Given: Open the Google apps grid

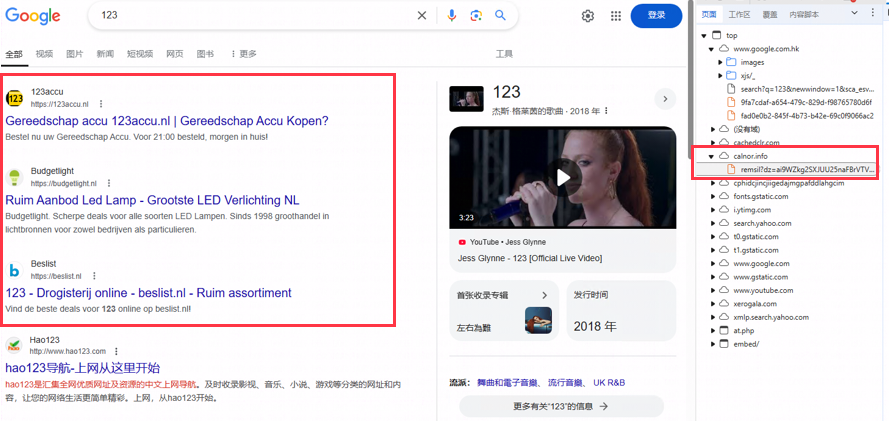Looking at the screenshot, I should (616, 16).
